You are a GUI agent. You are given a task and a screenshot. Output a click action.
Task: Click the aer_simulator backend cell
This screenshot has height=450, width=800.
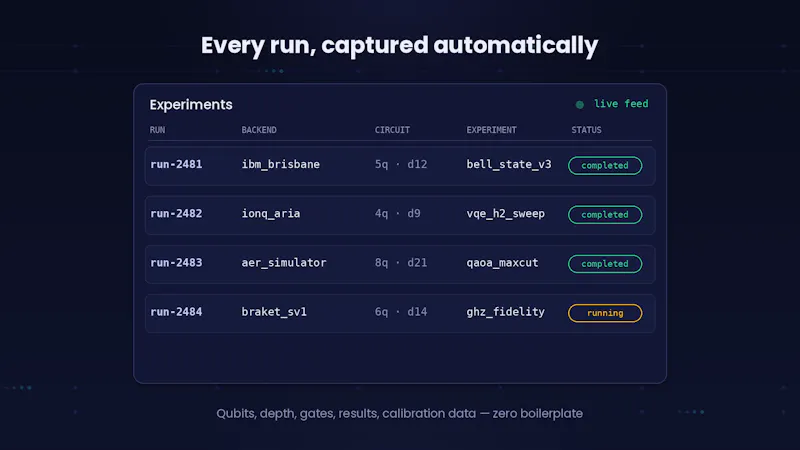pos(284,263)
